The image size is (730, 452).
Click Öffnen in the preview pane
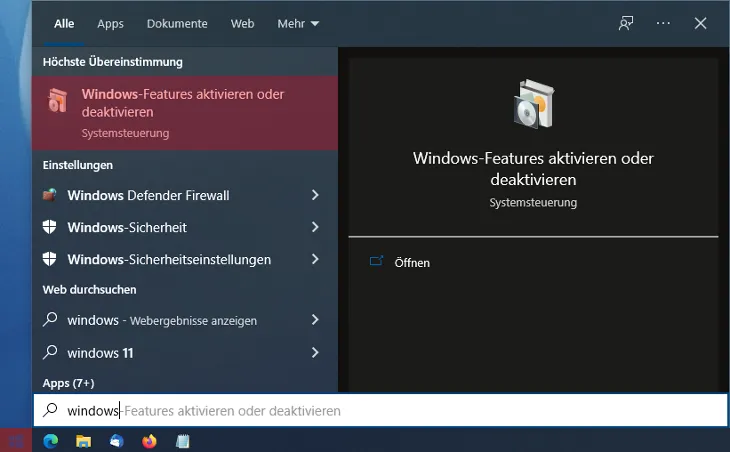[412, 263]
